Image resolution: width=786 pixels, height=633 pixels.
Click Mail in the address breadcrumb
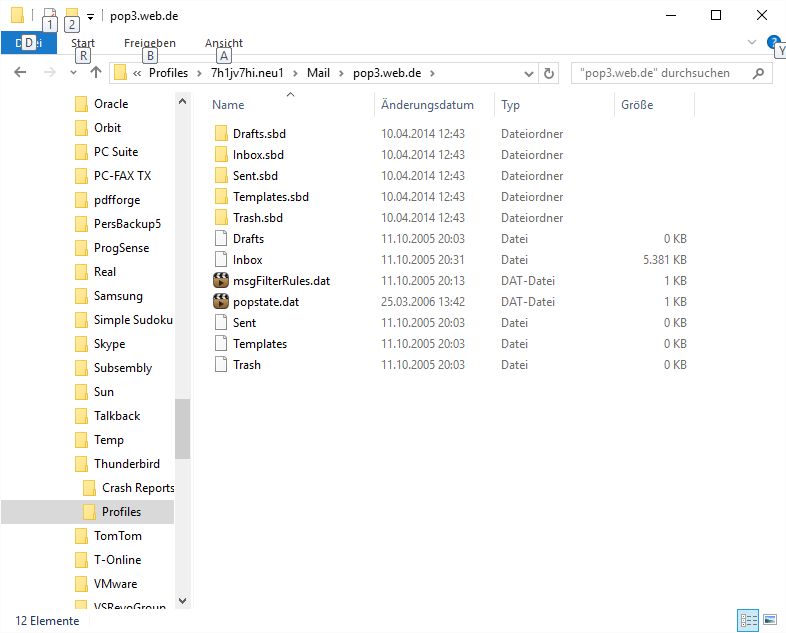point(318,73)
